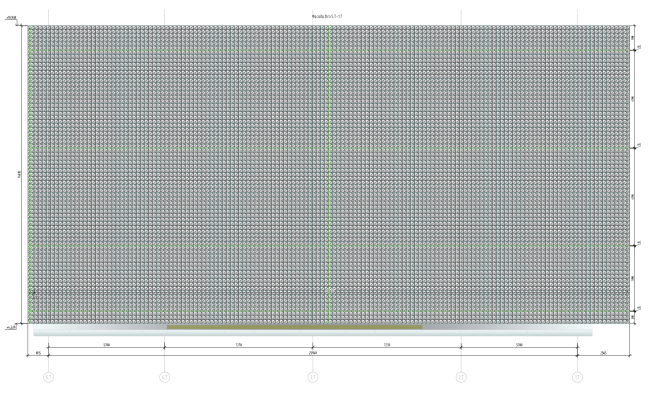Select the dimension between axes 3.T and 2.T
The image size is (650, 397).
[x=387, y=345]
